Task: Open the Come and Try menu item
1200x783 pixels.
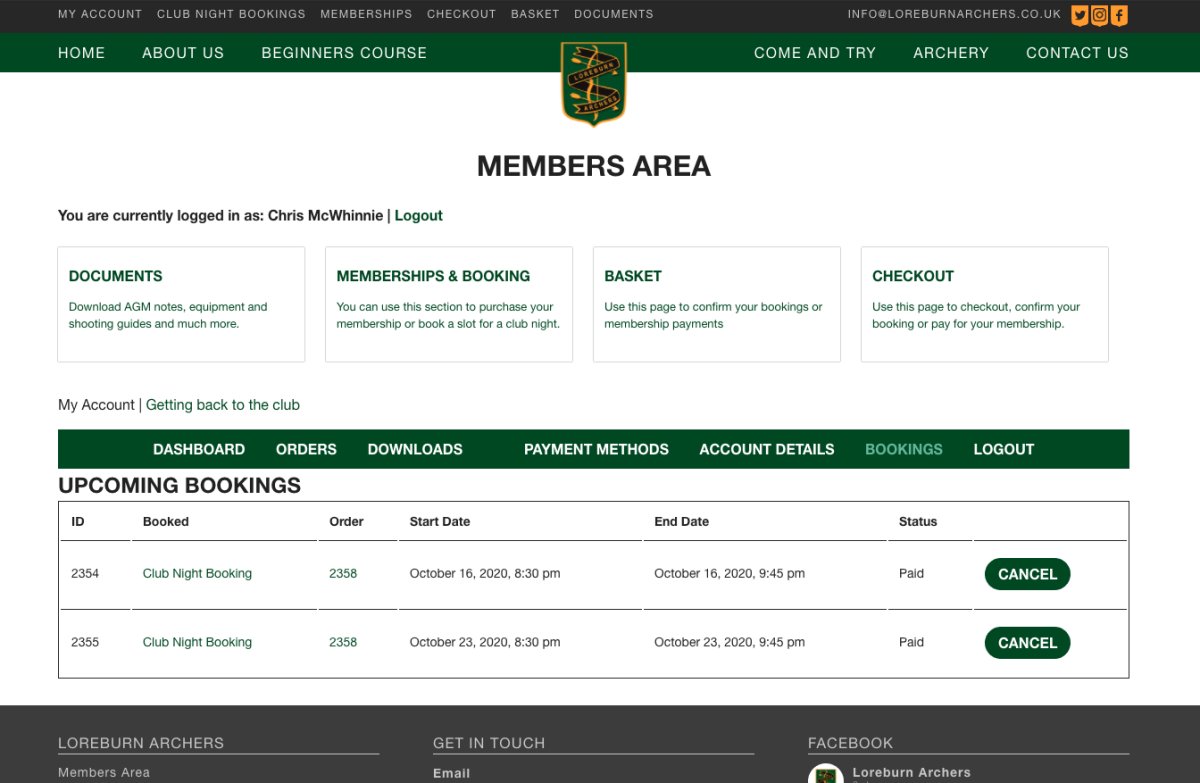Action: (x=814, y=53)
